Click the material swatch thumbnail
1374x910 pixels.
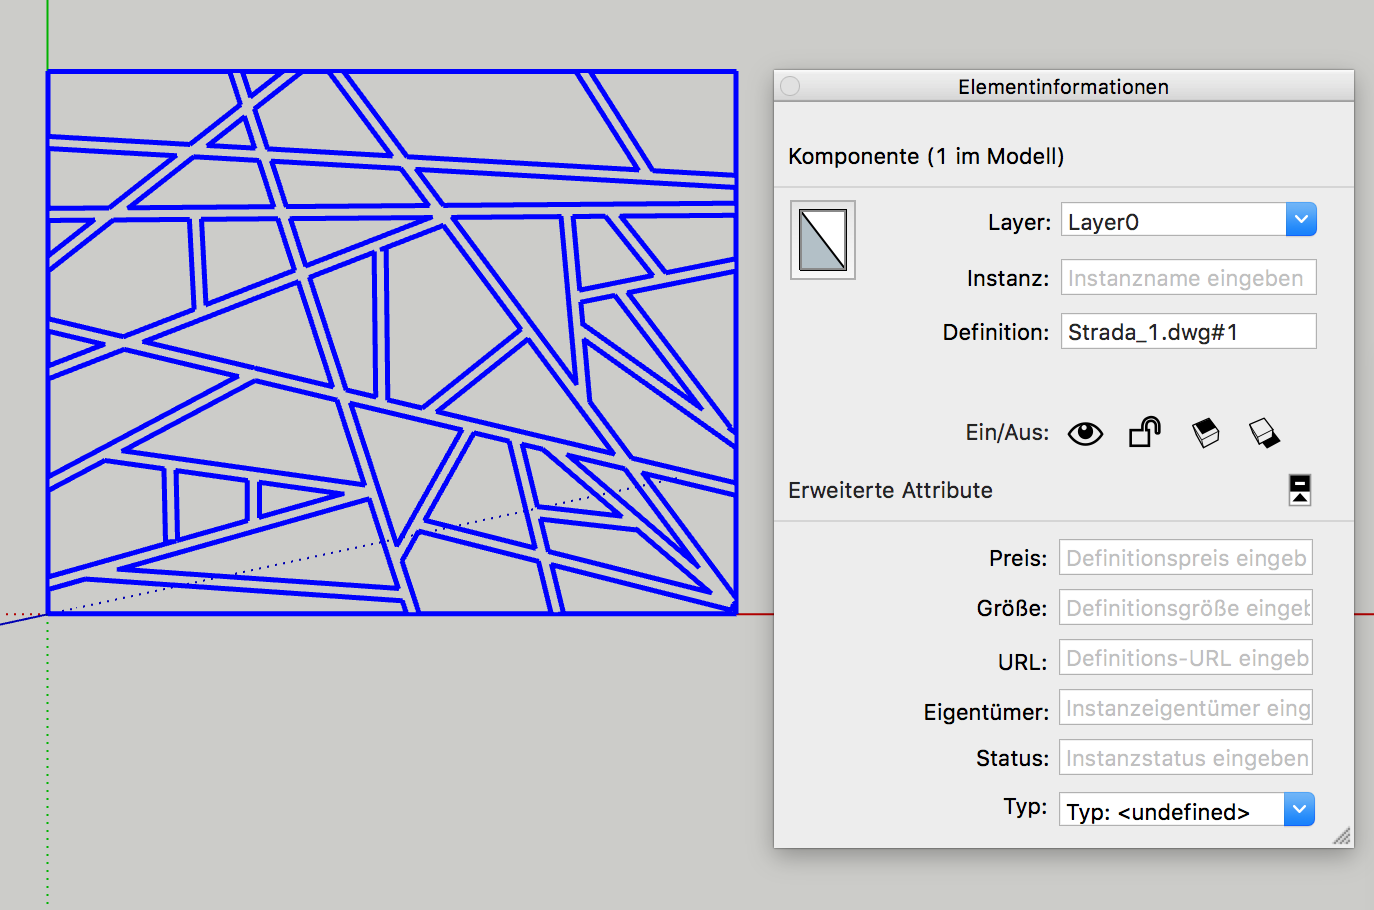(823, 240)
